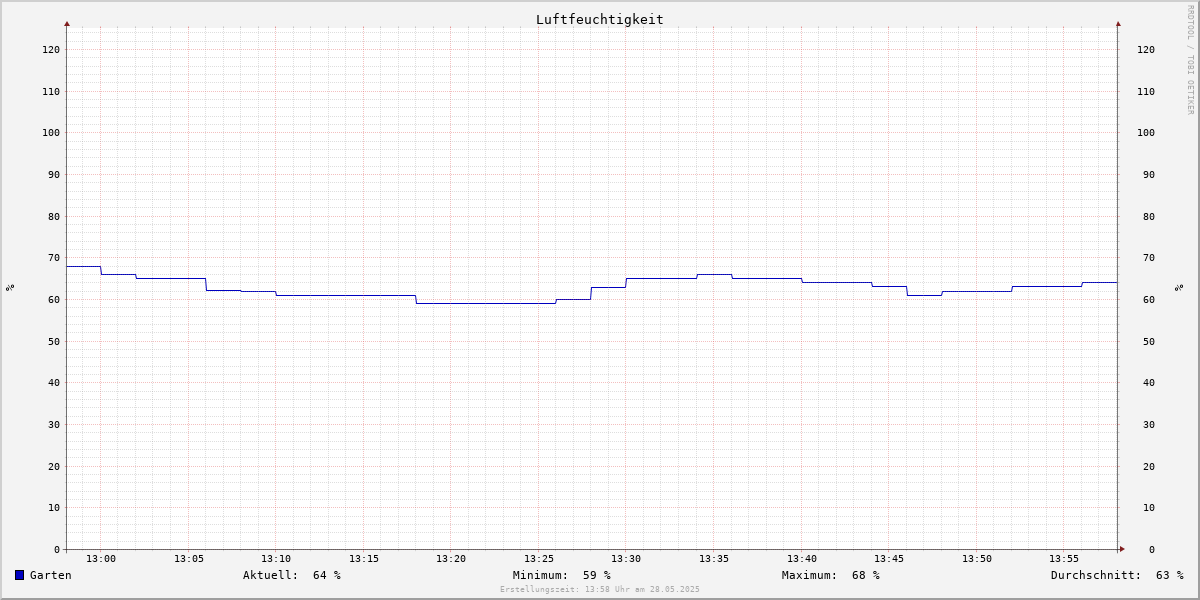Viewport: 1200px width, 600px height.
Task: Click the 13:55 time axis label
Action: [1064, 559]
